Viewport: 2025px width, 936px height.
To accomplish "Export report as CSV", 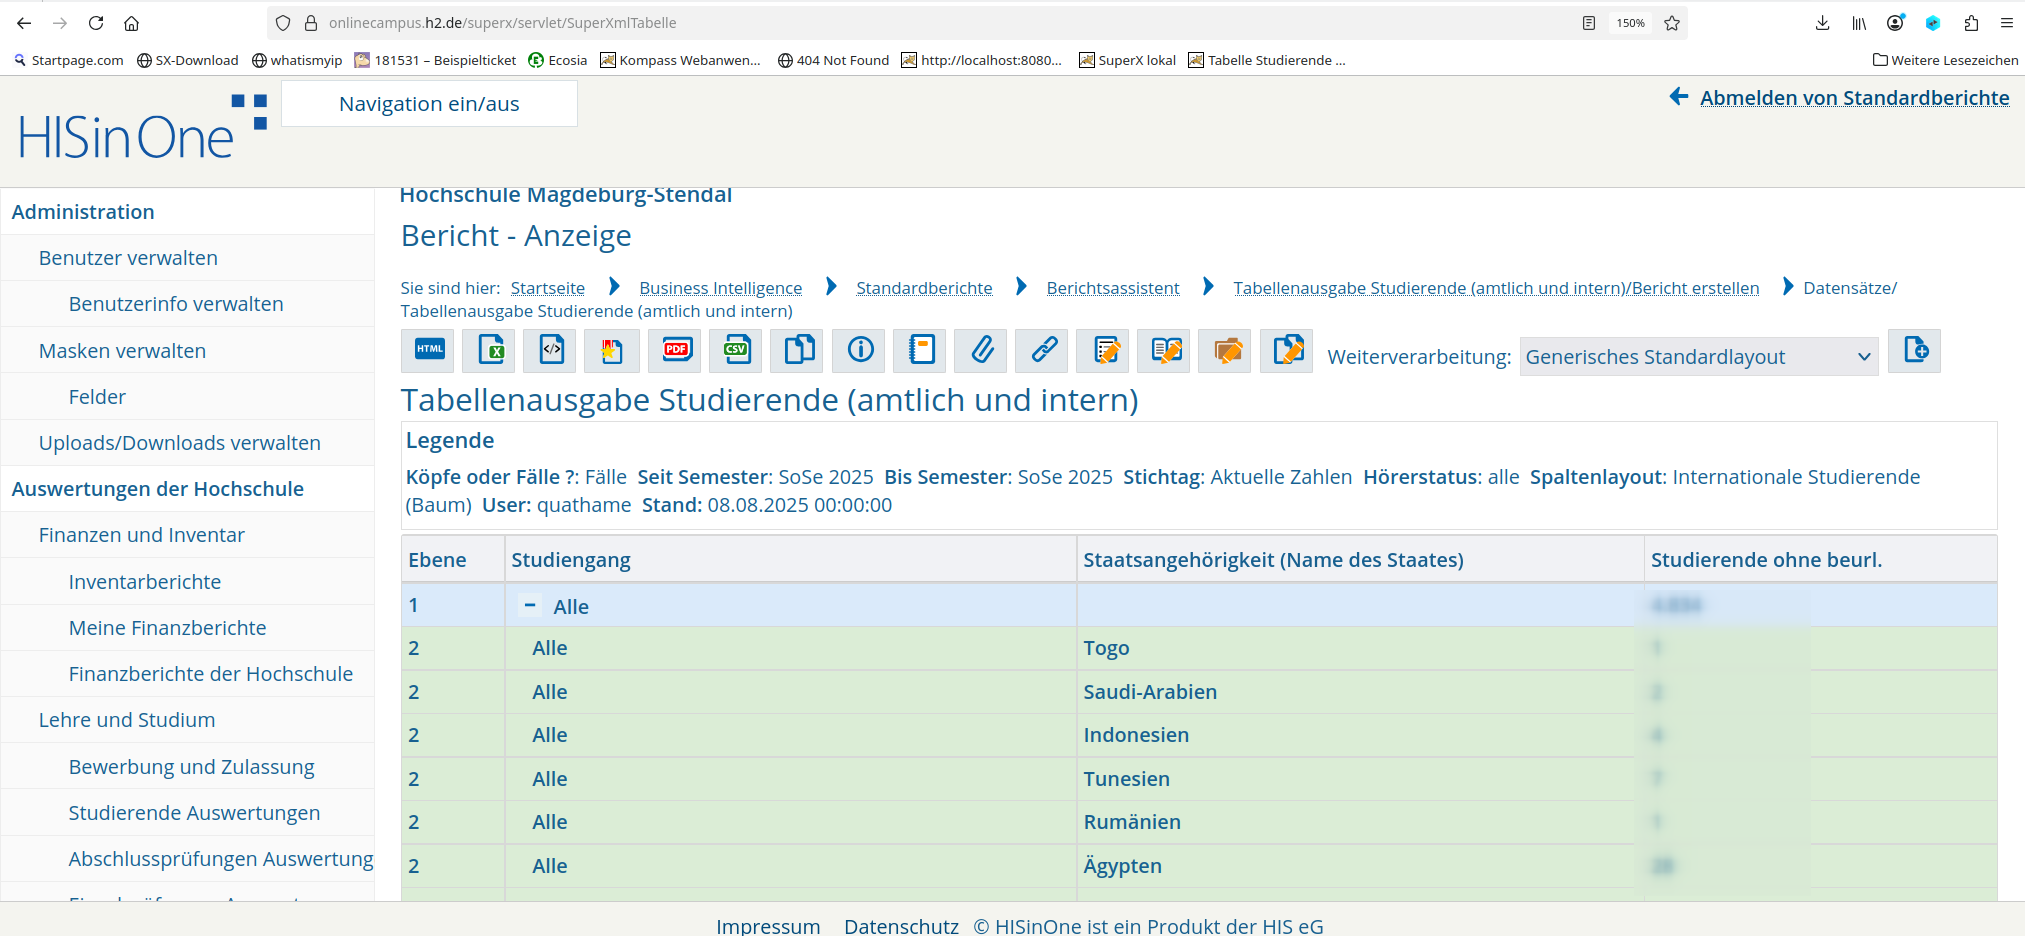I will click(736, 350).
